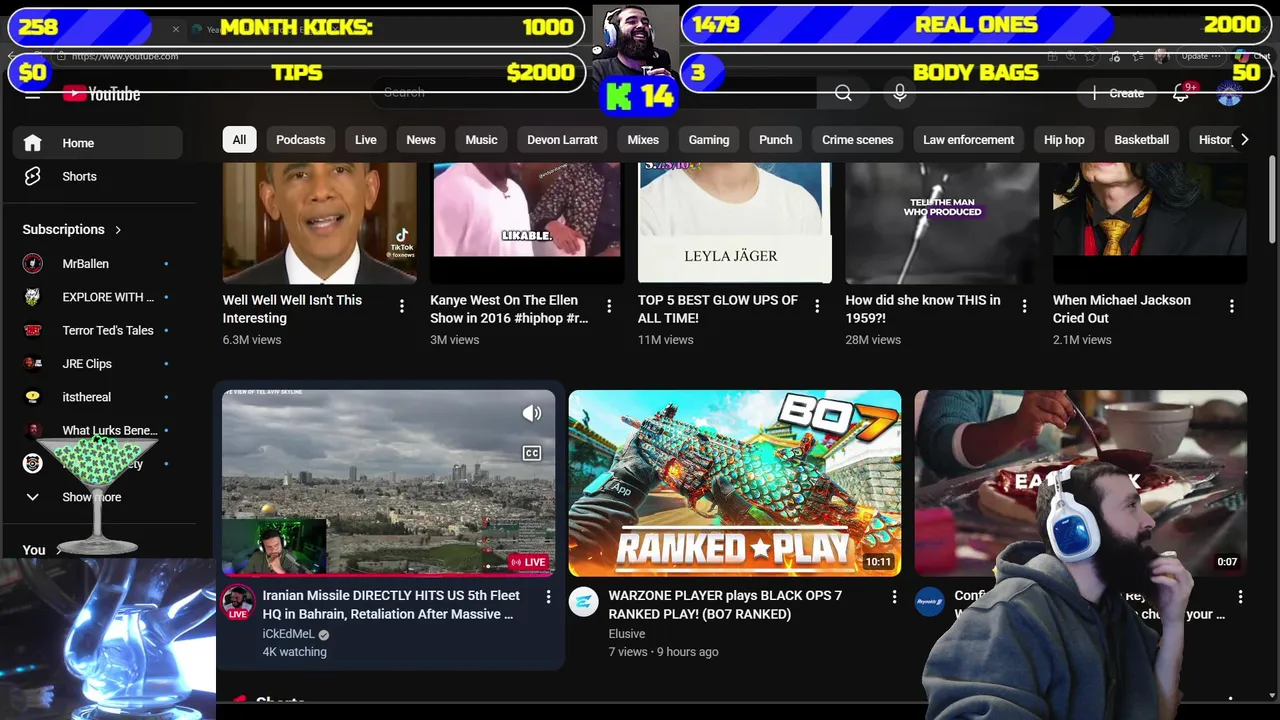
Task: Open the notifications bell
Action: tap(1181, 93)
